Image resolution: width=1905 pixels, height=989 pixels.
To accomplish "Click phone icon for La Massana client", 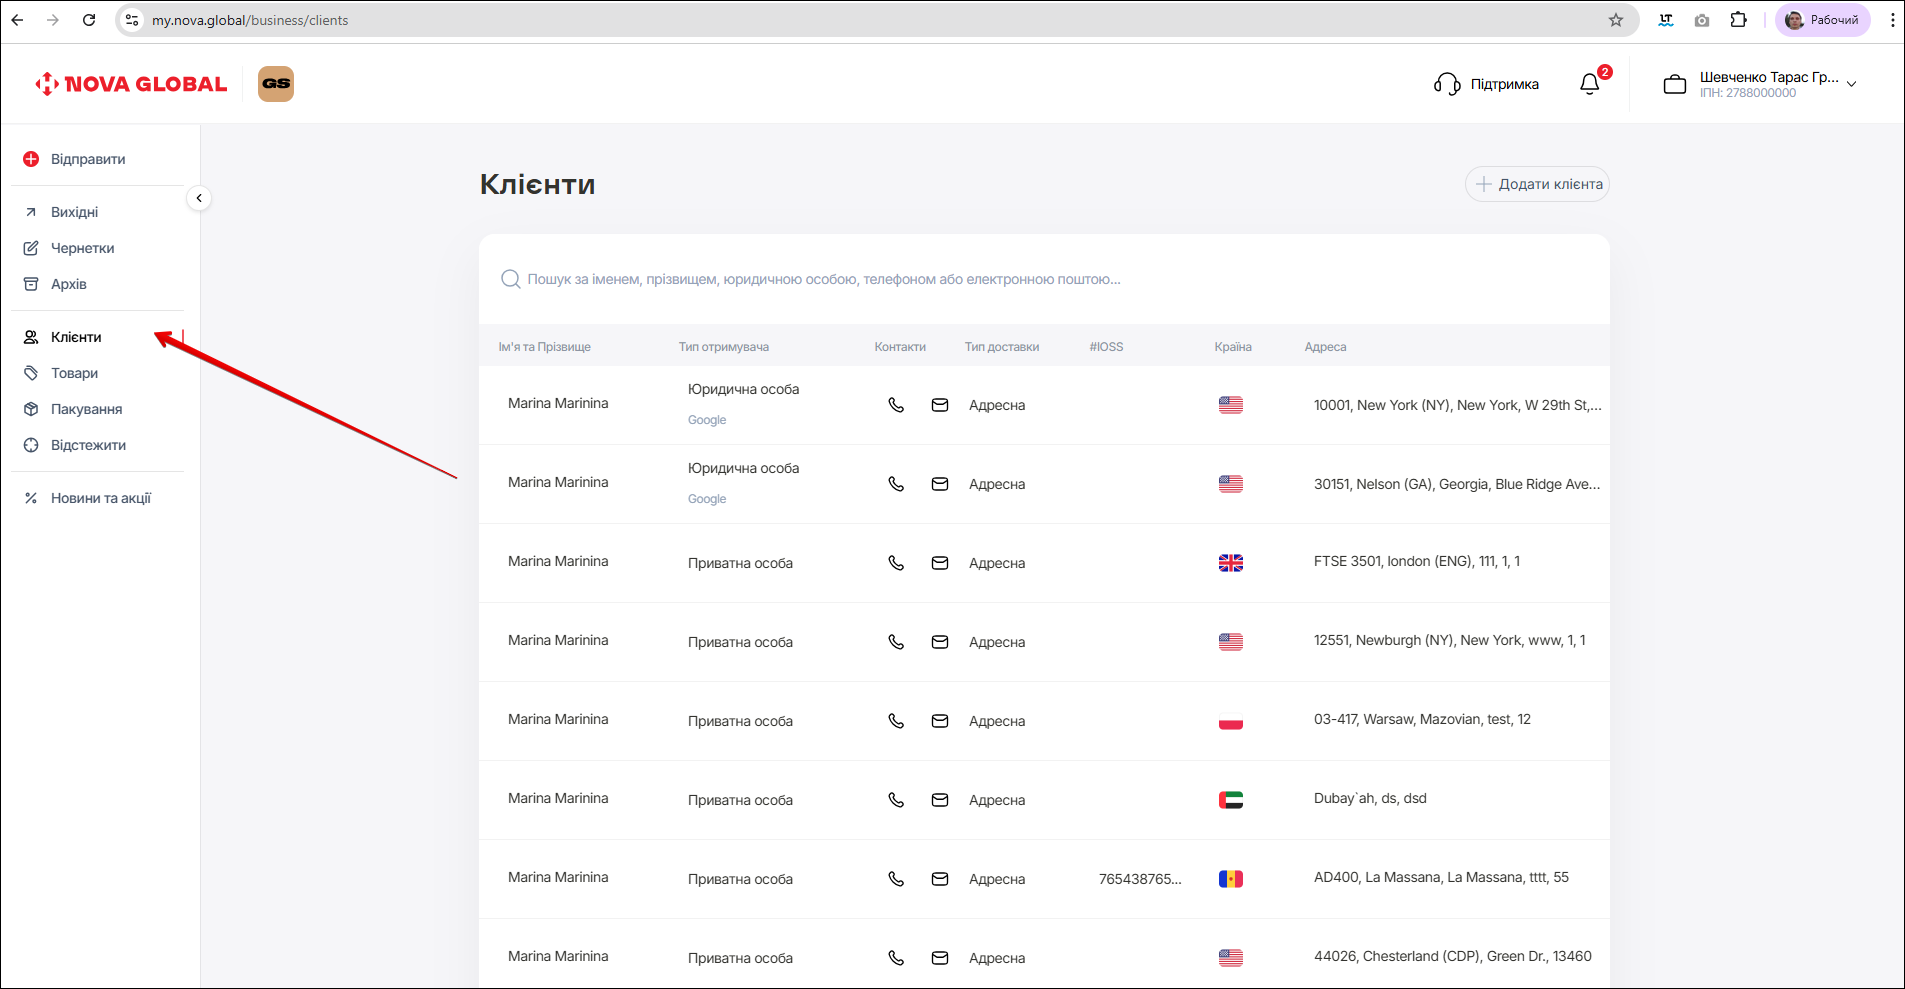I will [896, 879].
